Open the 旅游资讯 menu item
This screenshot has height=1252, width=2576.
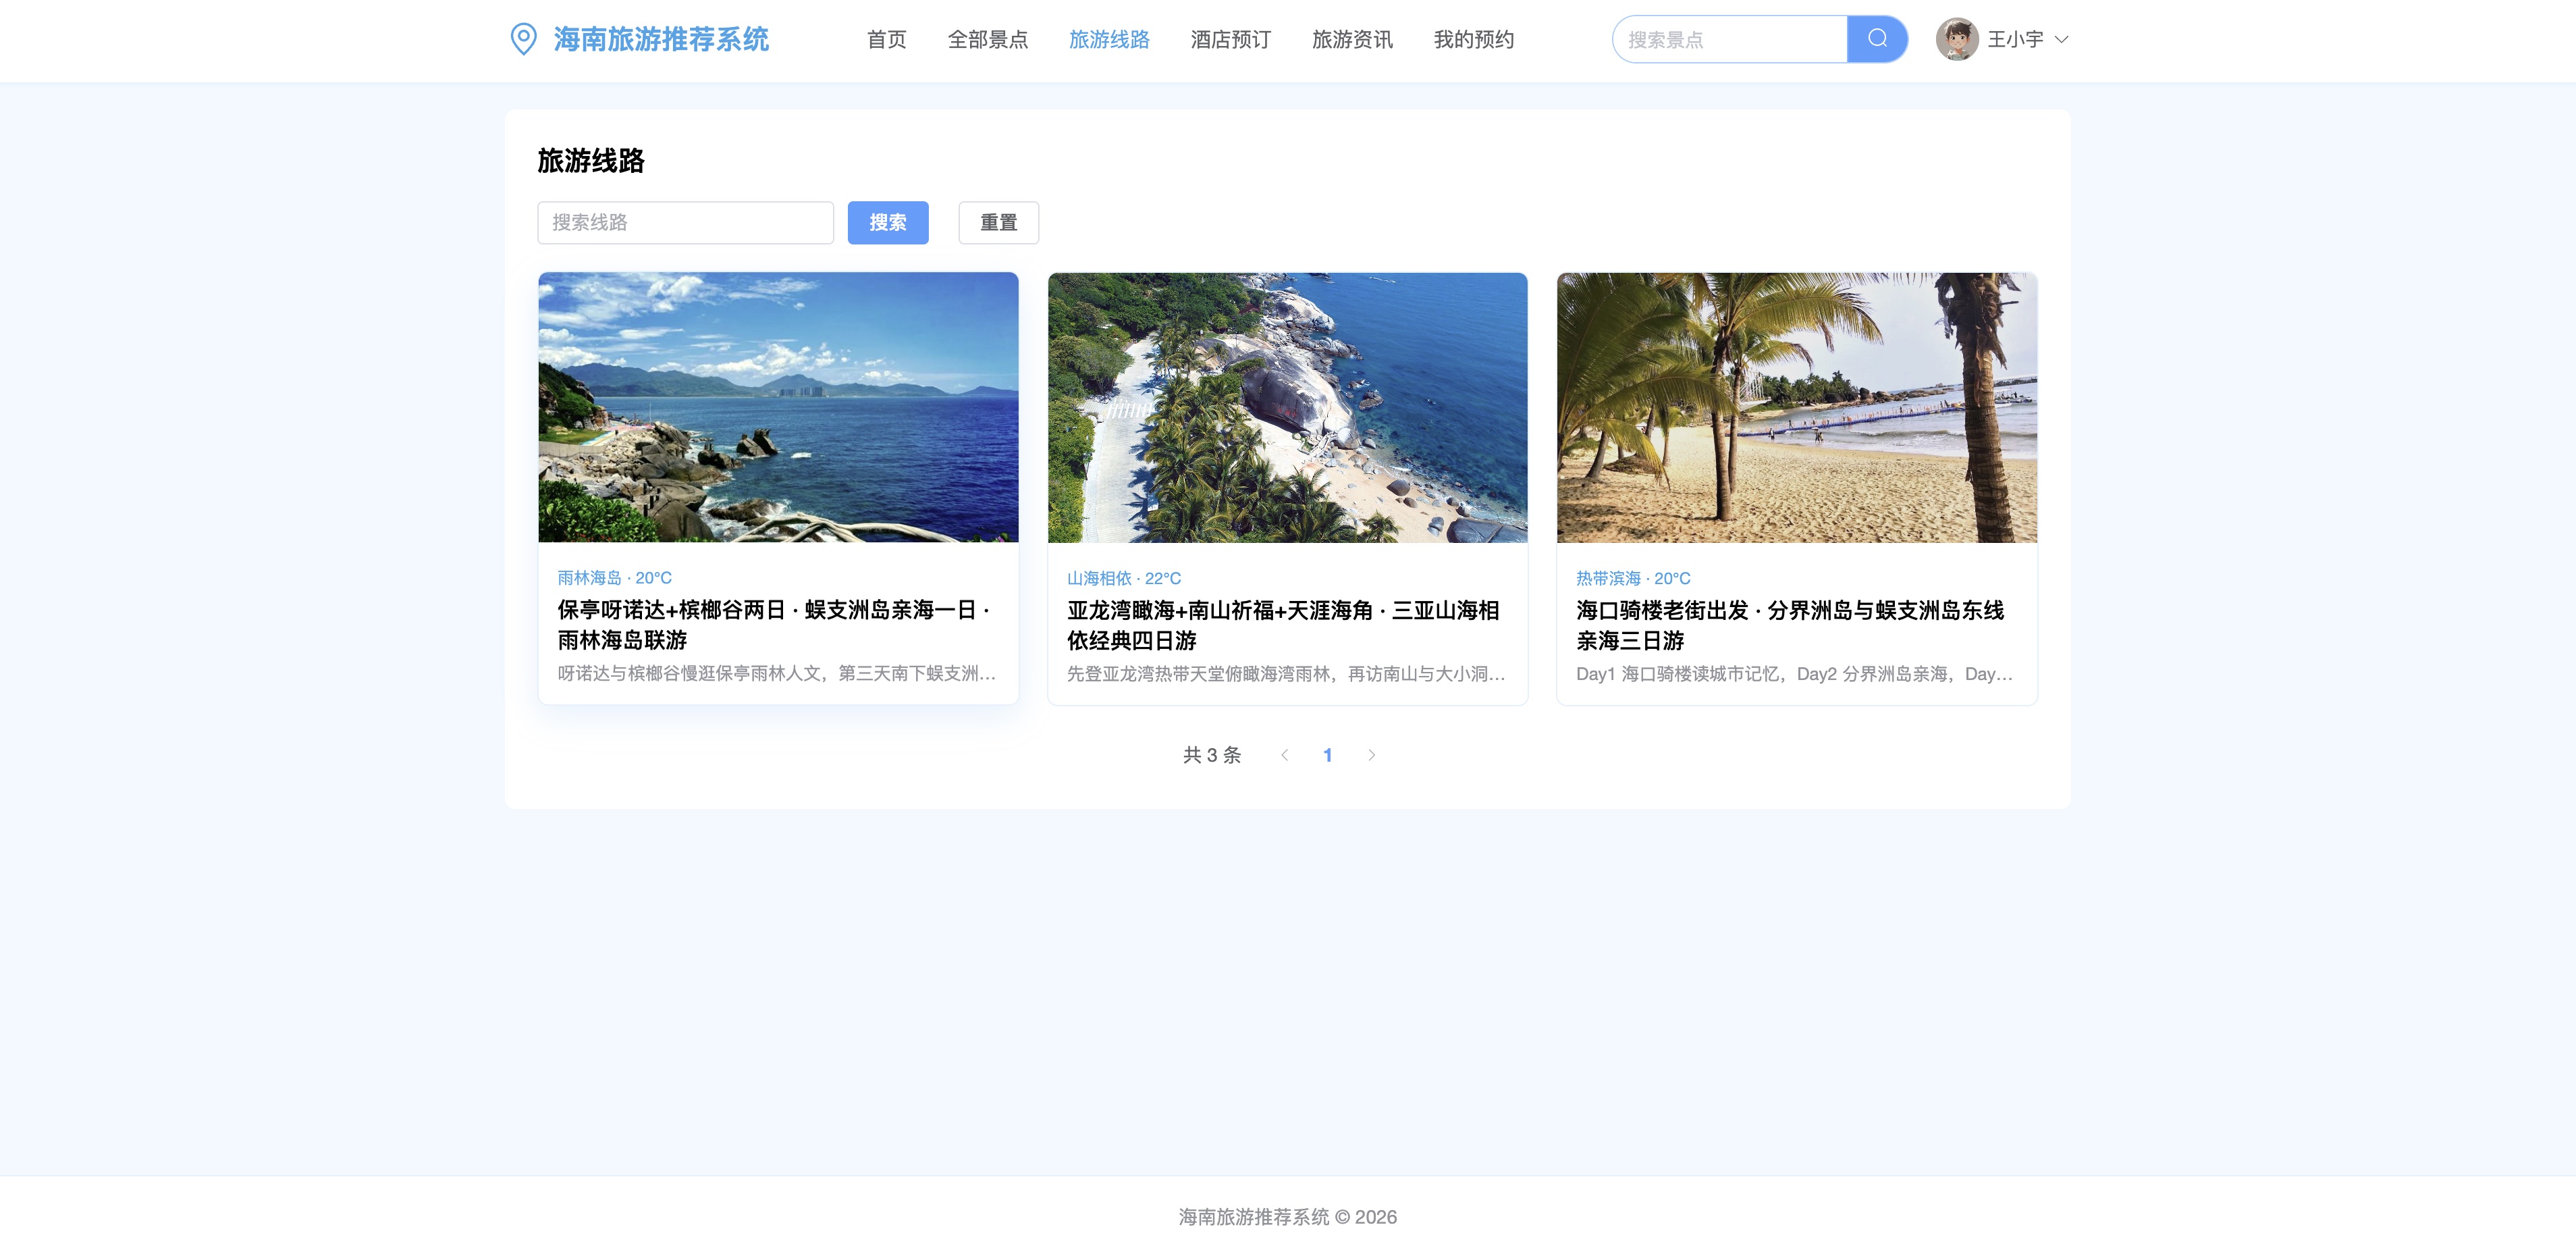coord(1352,40)
